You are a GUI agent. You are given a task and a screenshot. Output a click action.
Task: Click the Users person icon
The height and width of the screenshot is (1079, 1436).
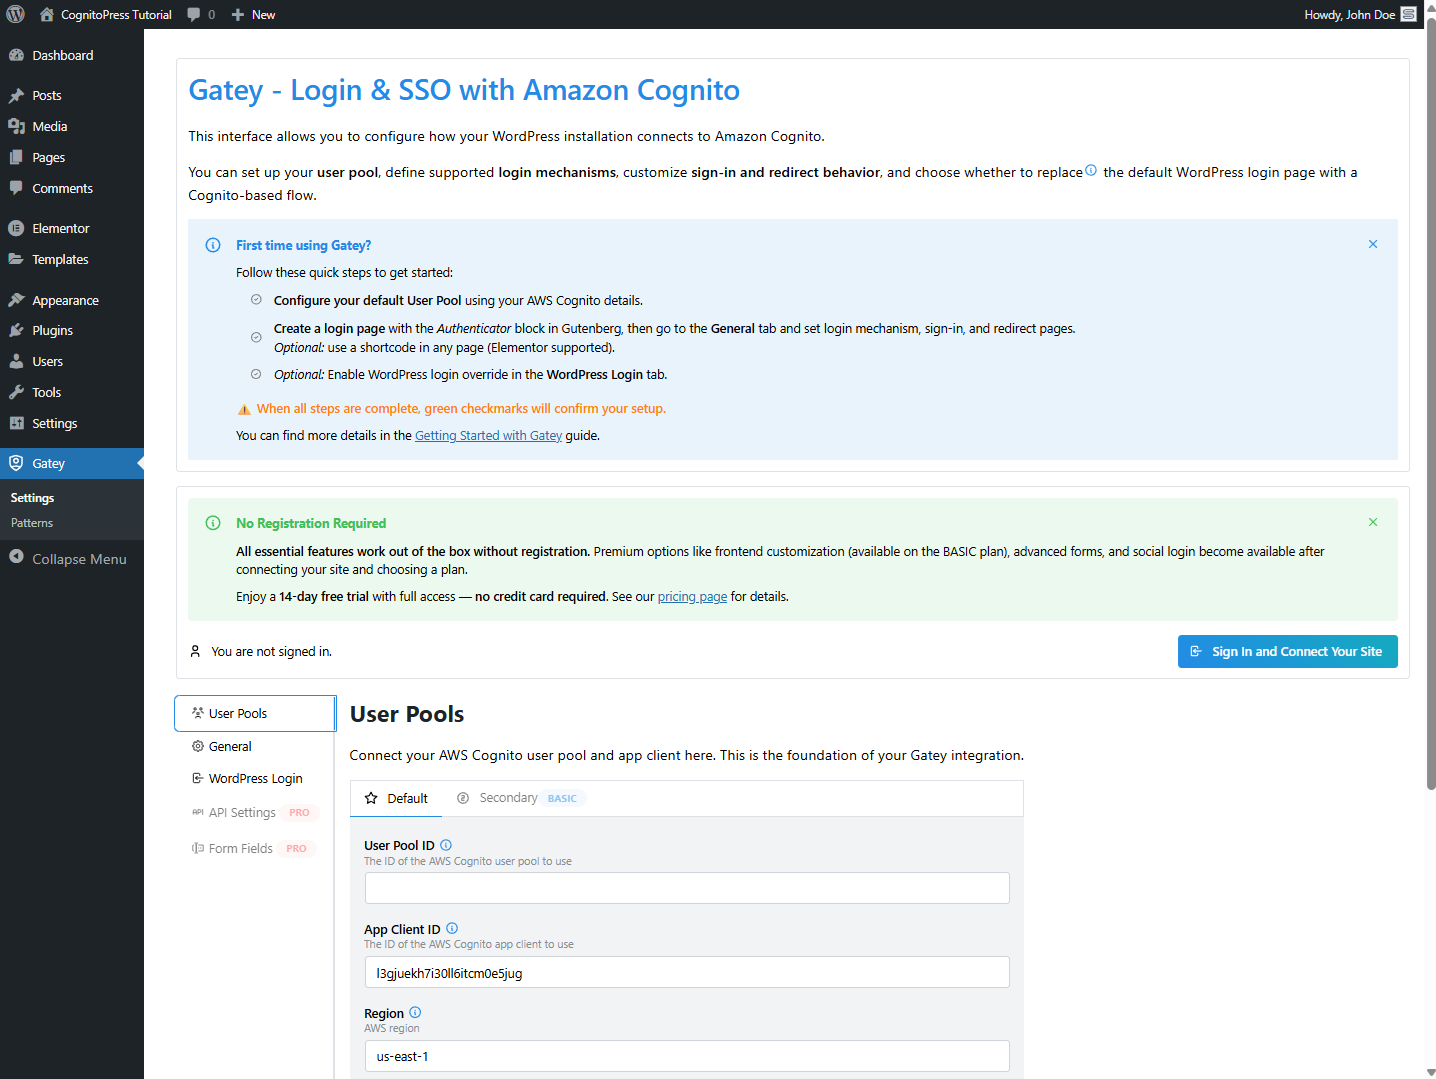pos(16,361)
